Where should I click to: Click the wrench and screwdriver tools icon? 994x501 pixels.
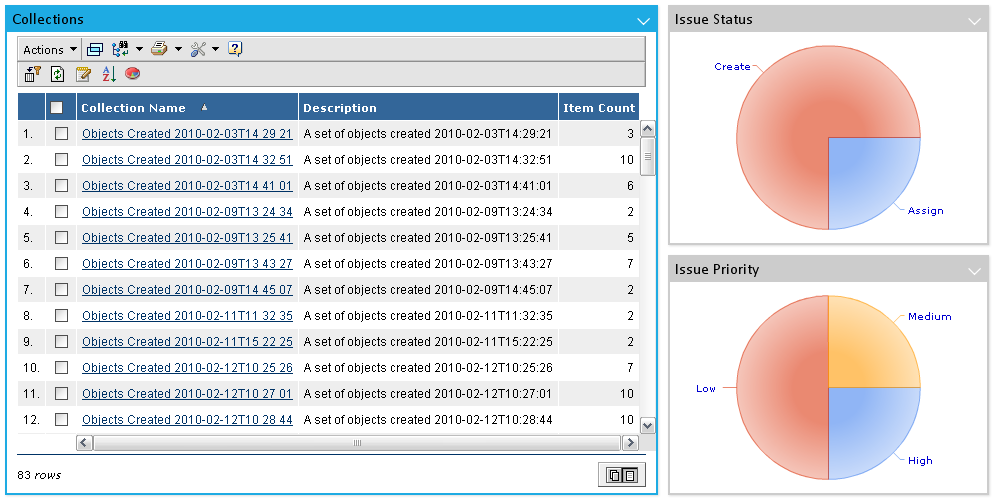[x=198, y=49]
